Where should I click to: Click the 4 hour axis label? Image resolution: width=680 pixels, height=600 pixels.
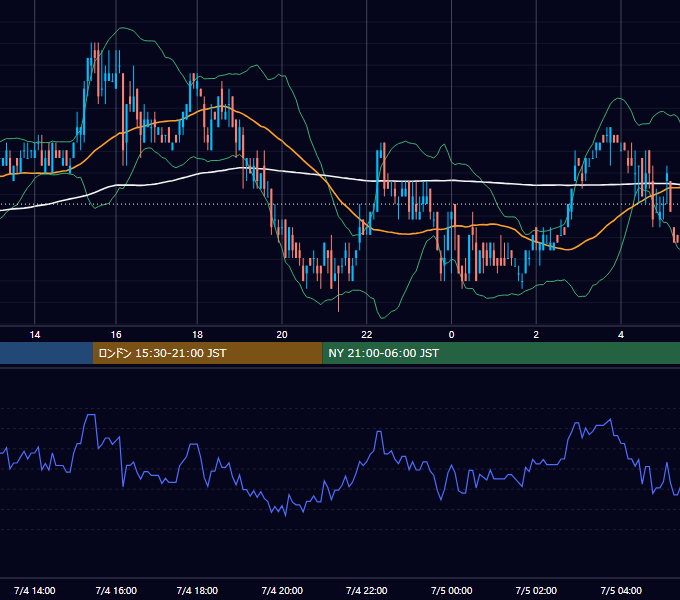pyautogui.click(x=621, y=335)
